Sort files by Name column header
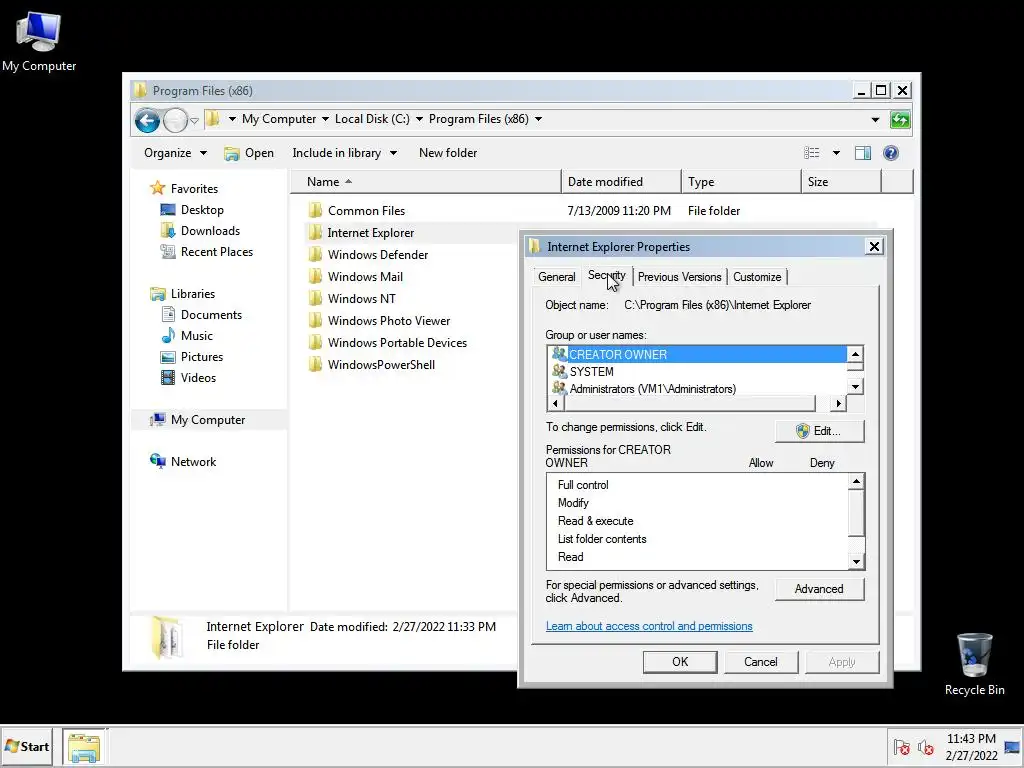1024x768 pixels. pyautogui.click(x=425, y=182)
